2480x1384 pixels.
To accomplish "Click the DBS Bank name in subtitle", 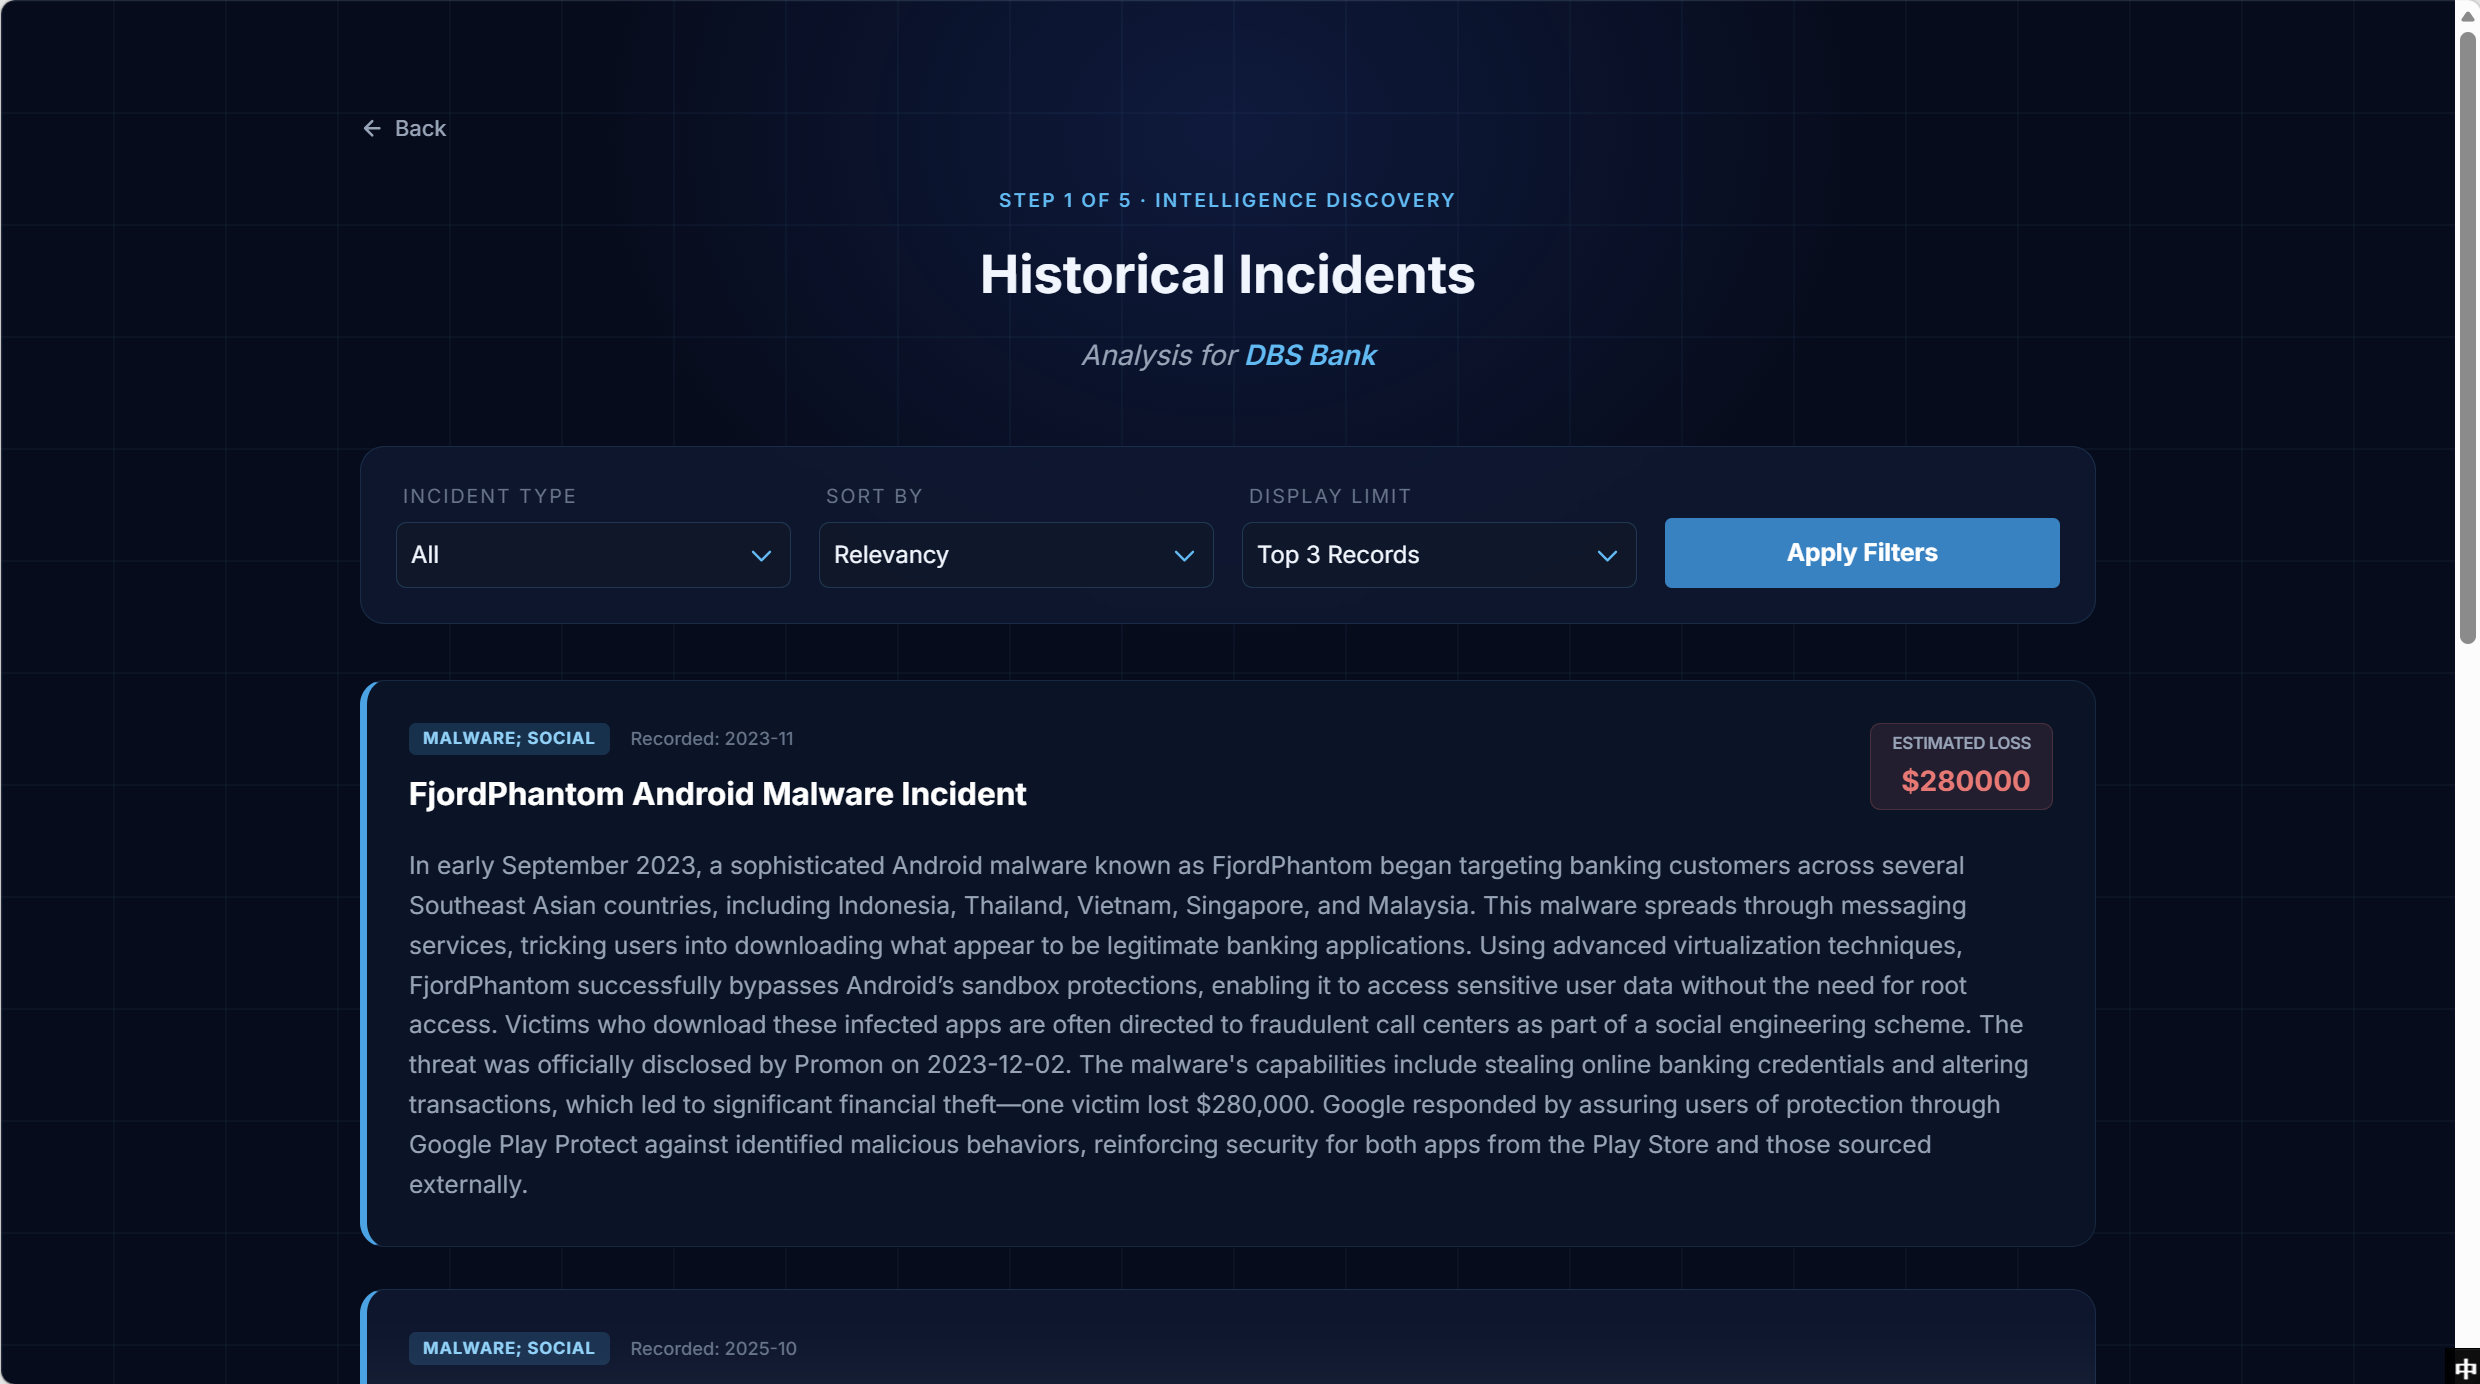I will coord(1310,355).
